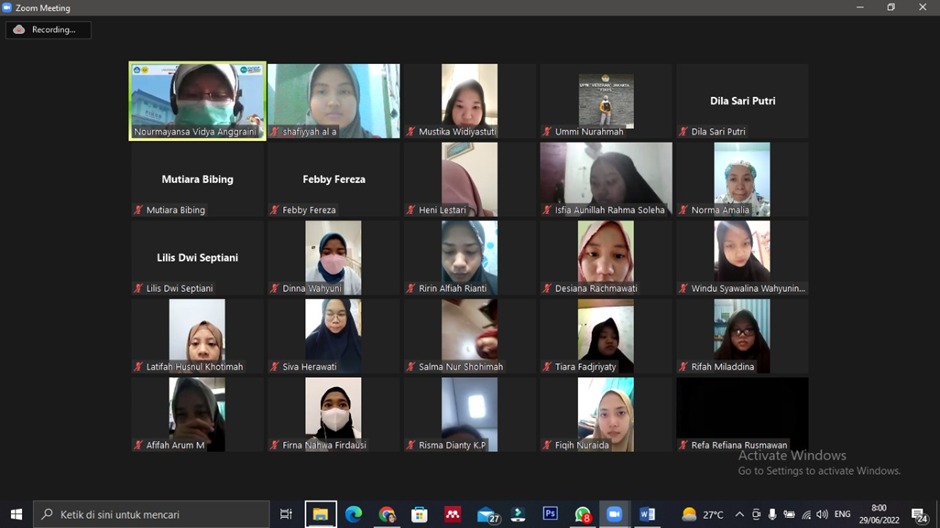Switch the ENG input language indicator
940x528 pixels.
(x=842, y=514)
